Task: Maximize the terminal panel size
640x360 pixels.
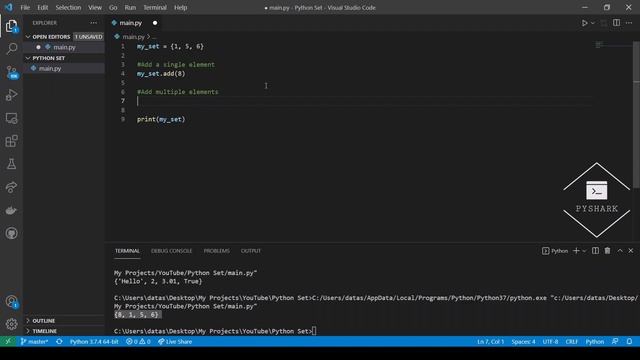Action: (x=620, y=251)
